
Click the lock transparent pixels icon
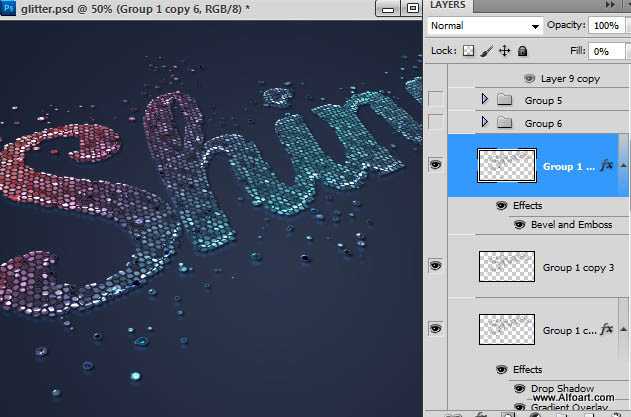tap(468, 51)
